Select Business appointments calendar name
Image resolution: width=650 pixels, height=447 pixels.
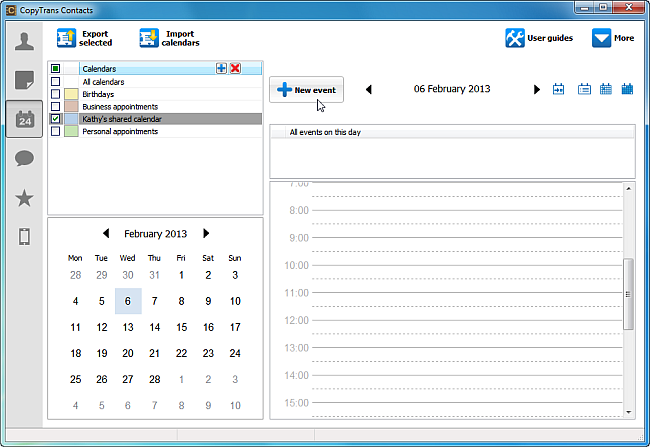(120, 107)
